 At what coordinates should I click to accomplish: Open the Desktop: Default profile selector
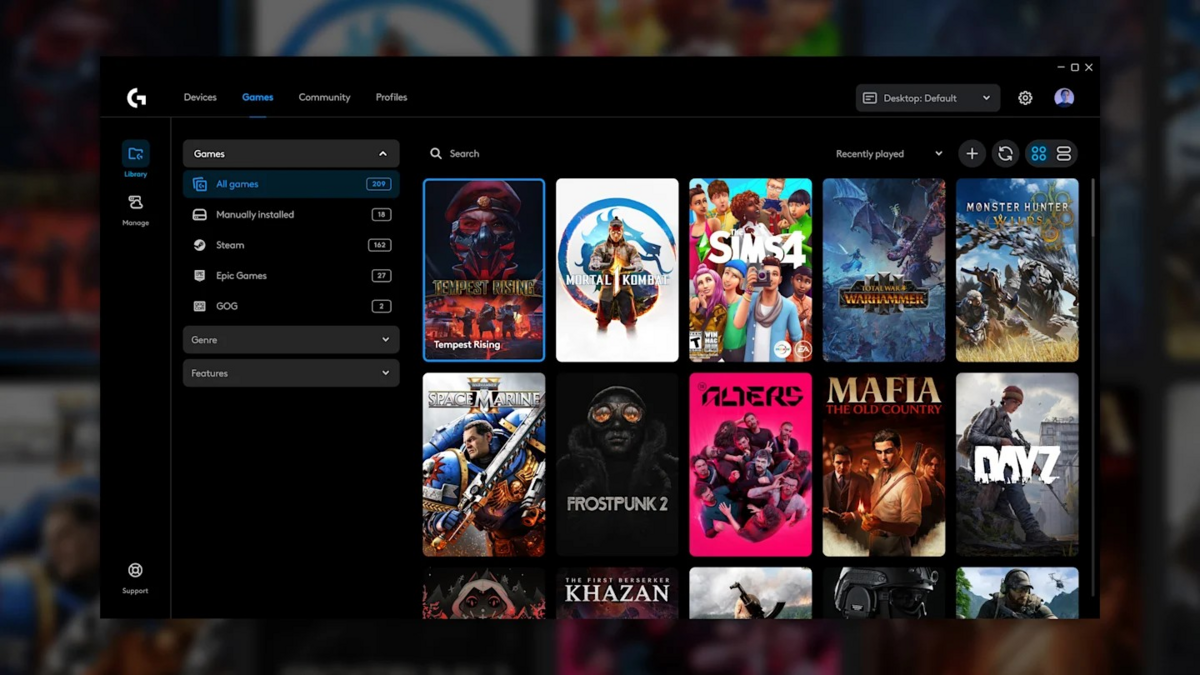coord(926,97)
